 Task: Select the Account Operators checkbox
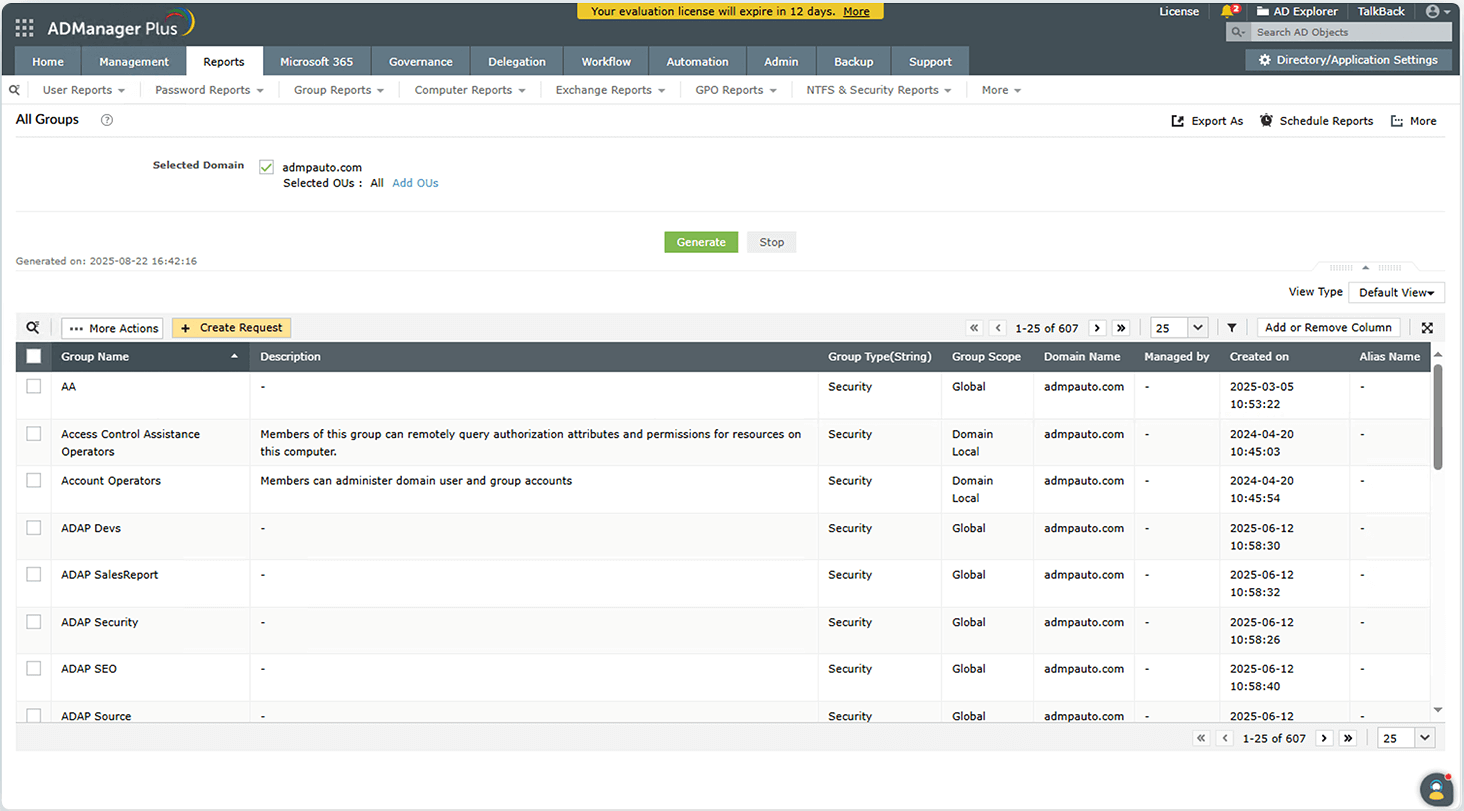tap(34, 480)
